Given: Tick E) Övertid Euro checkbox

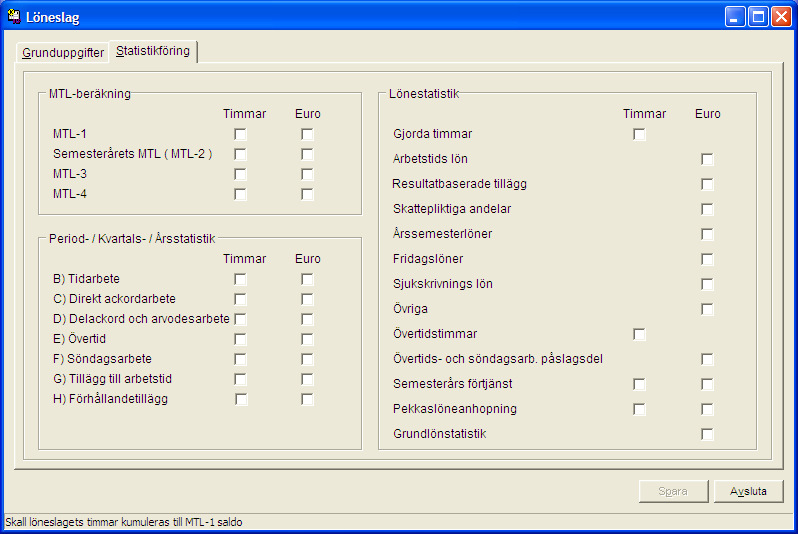Looking at the screenshot, I should 307,340.
